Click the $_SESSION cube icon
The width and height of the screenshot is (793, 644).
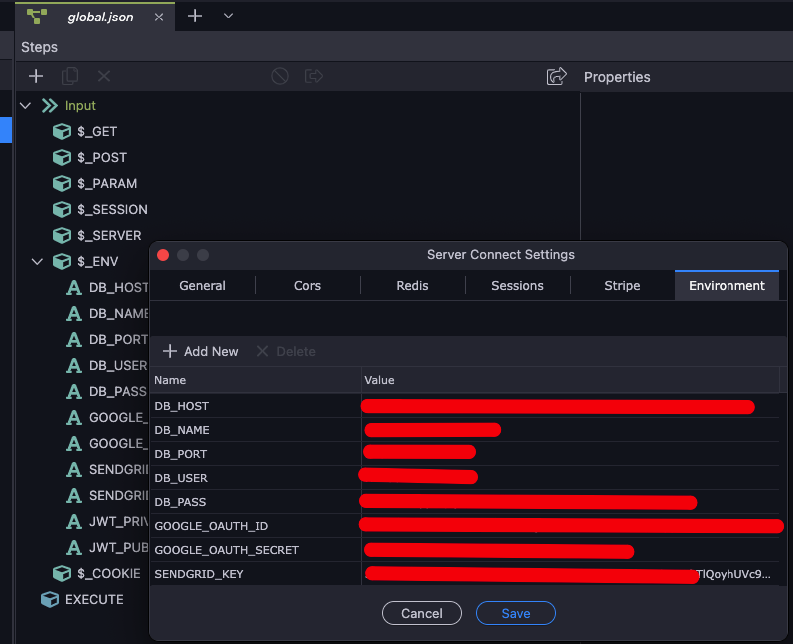[x=62, y=209]
